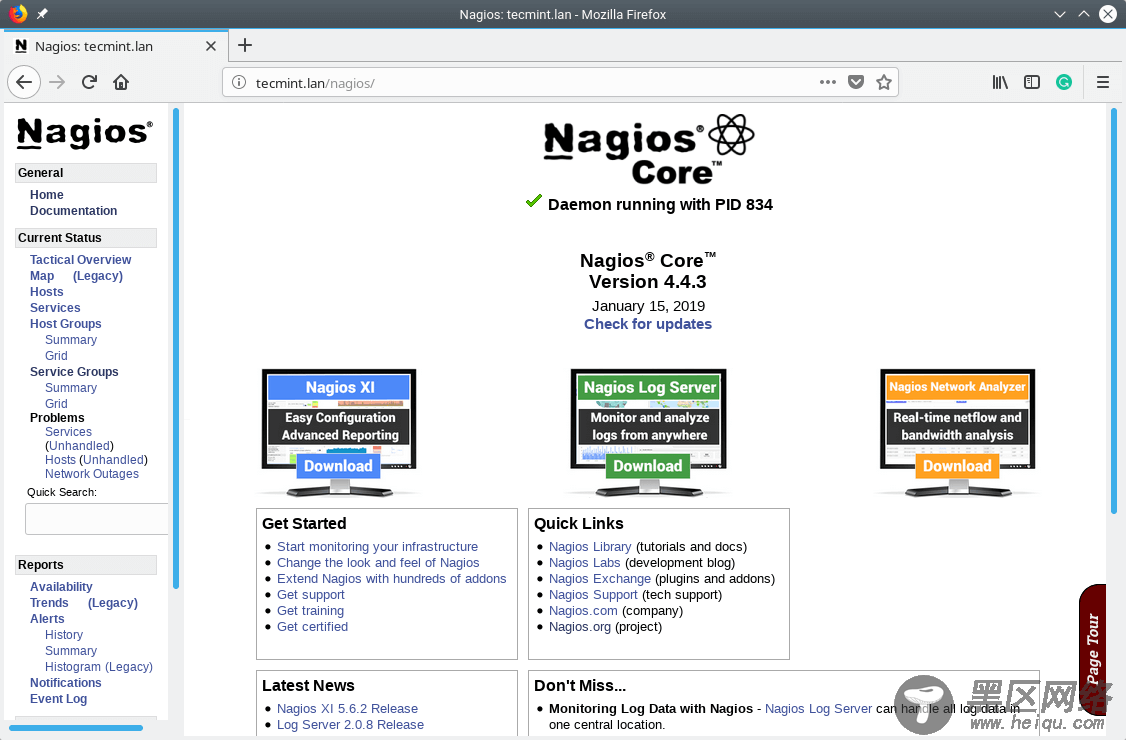
Task: Open the Library icon in toolbar
Action: pyautogui.click(x=1000, y=83)
